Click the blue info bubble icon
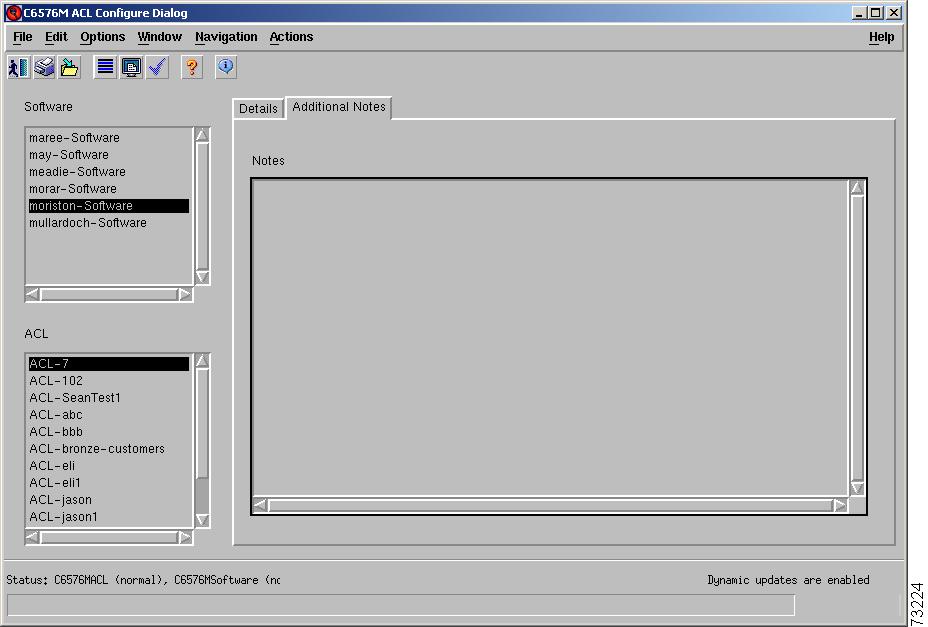Image resolution: width=928 pixels, height=627 pixels. tap(226, 67)
